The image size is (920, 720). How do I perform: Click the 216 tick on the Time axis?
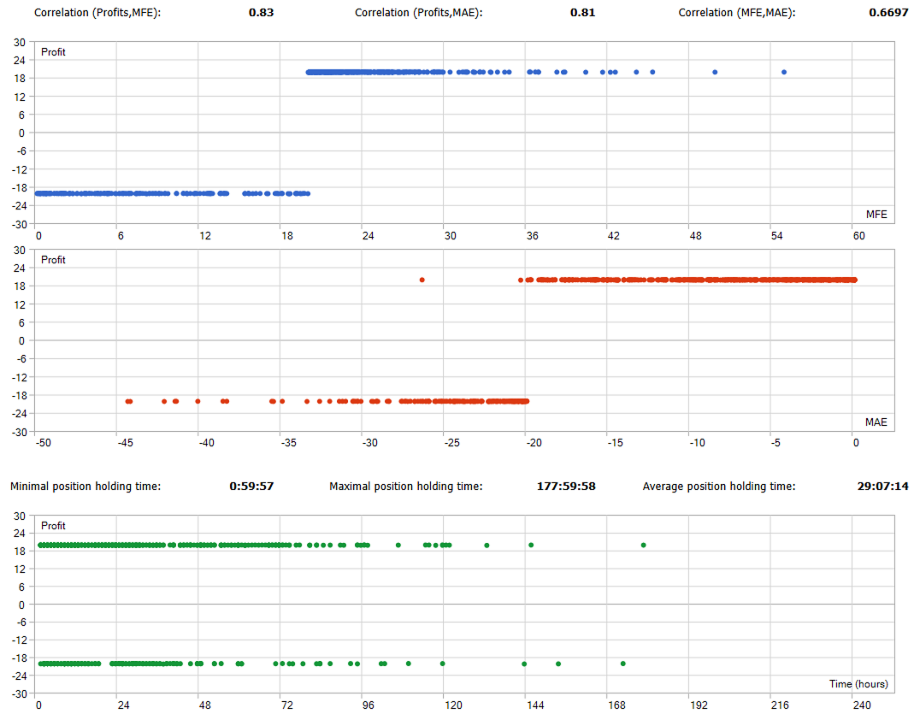tap(780, 705)
